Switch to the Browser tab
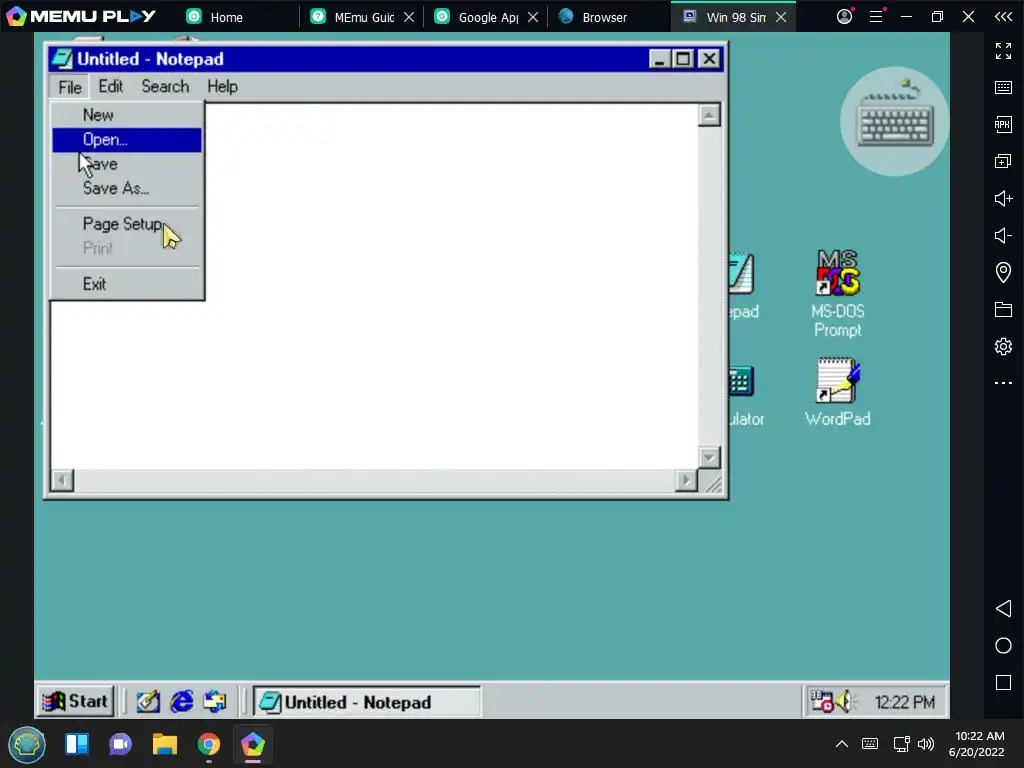 click(x=594, y=17)
